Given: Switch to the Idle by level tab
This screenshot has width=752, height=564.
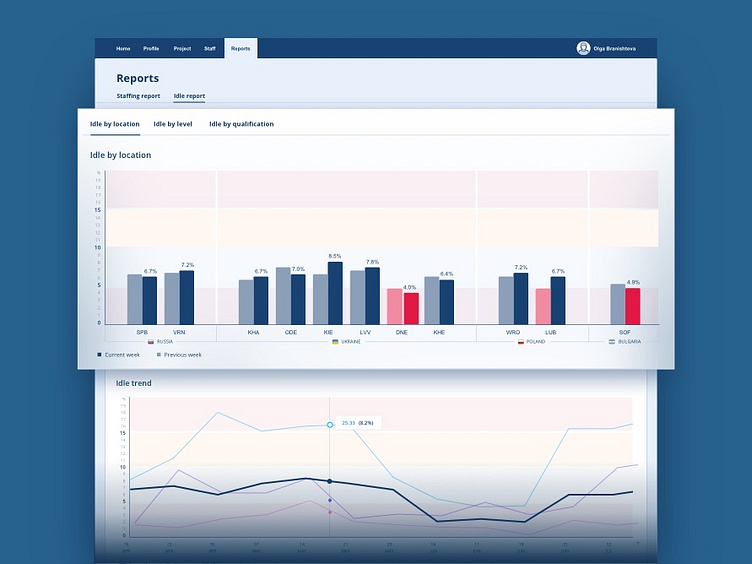Looking at the screenshot, I should pyautogui.click(x=173, y=124).
